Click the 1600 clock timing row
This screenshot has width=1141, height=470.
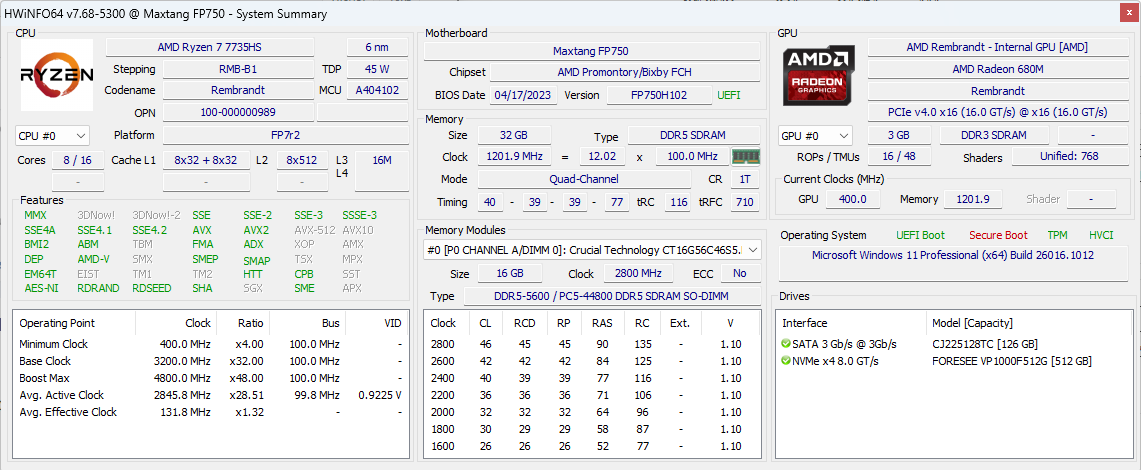coord(592,446)
